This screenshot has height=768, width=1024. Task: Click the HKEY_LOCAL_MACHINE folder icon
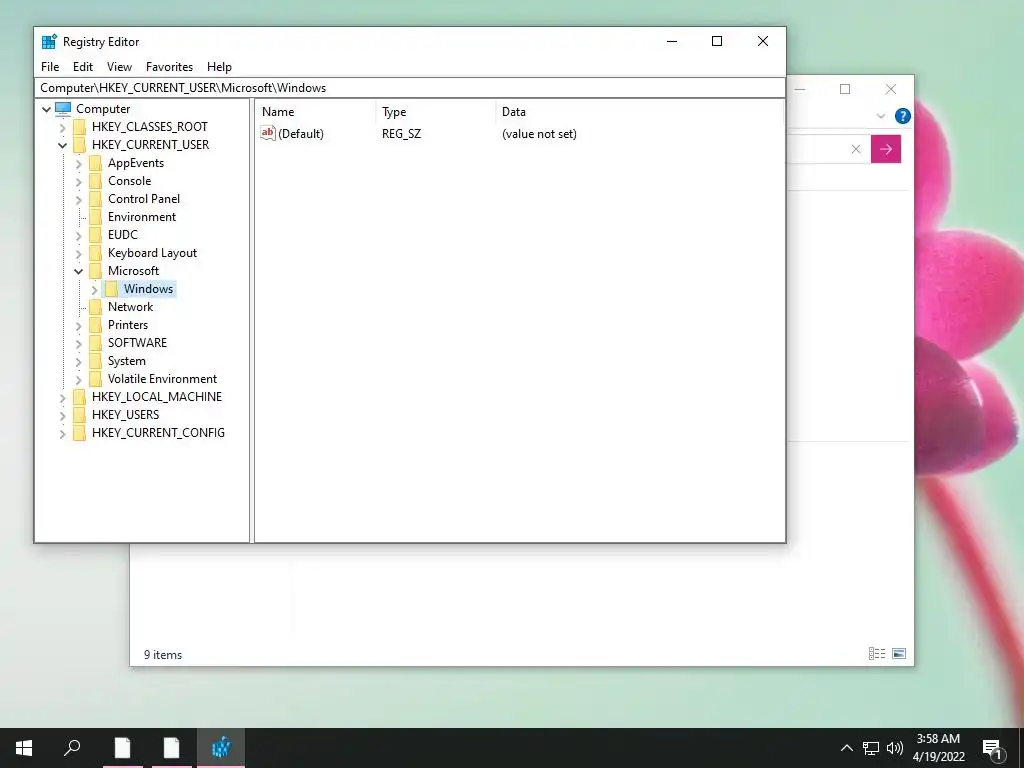(79, 396)
